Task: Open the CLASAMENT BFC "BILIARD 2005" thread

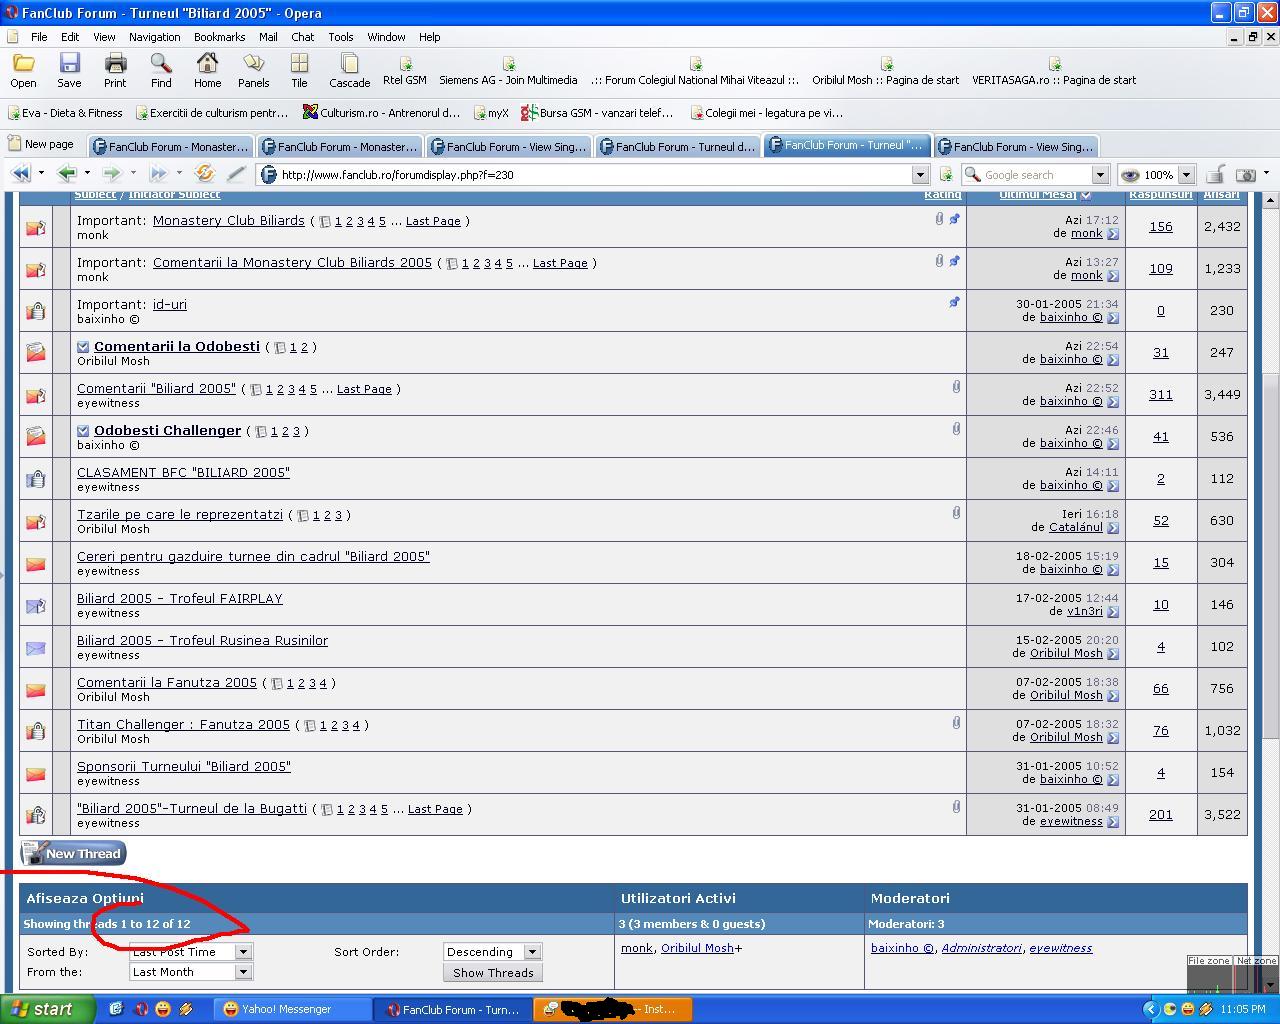Action: 183,472
